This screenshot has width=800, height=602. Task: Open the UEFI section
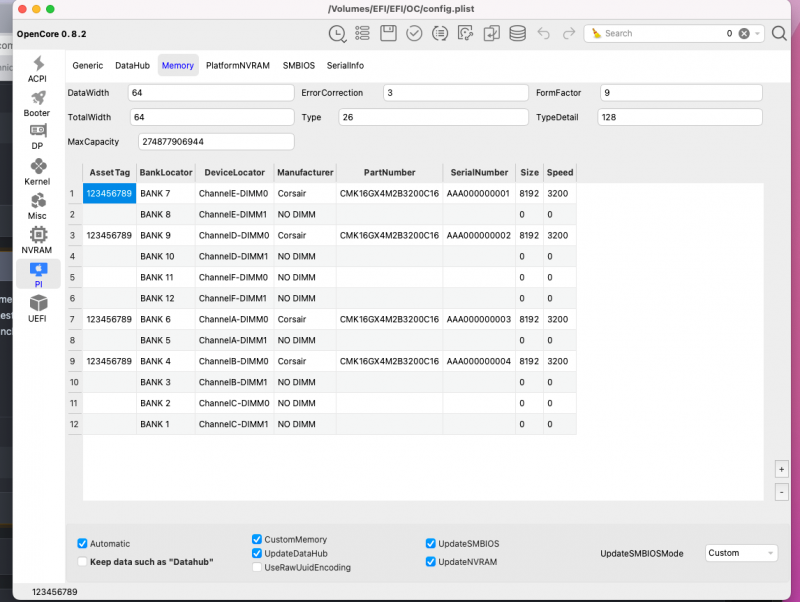[x=37, y=307]
